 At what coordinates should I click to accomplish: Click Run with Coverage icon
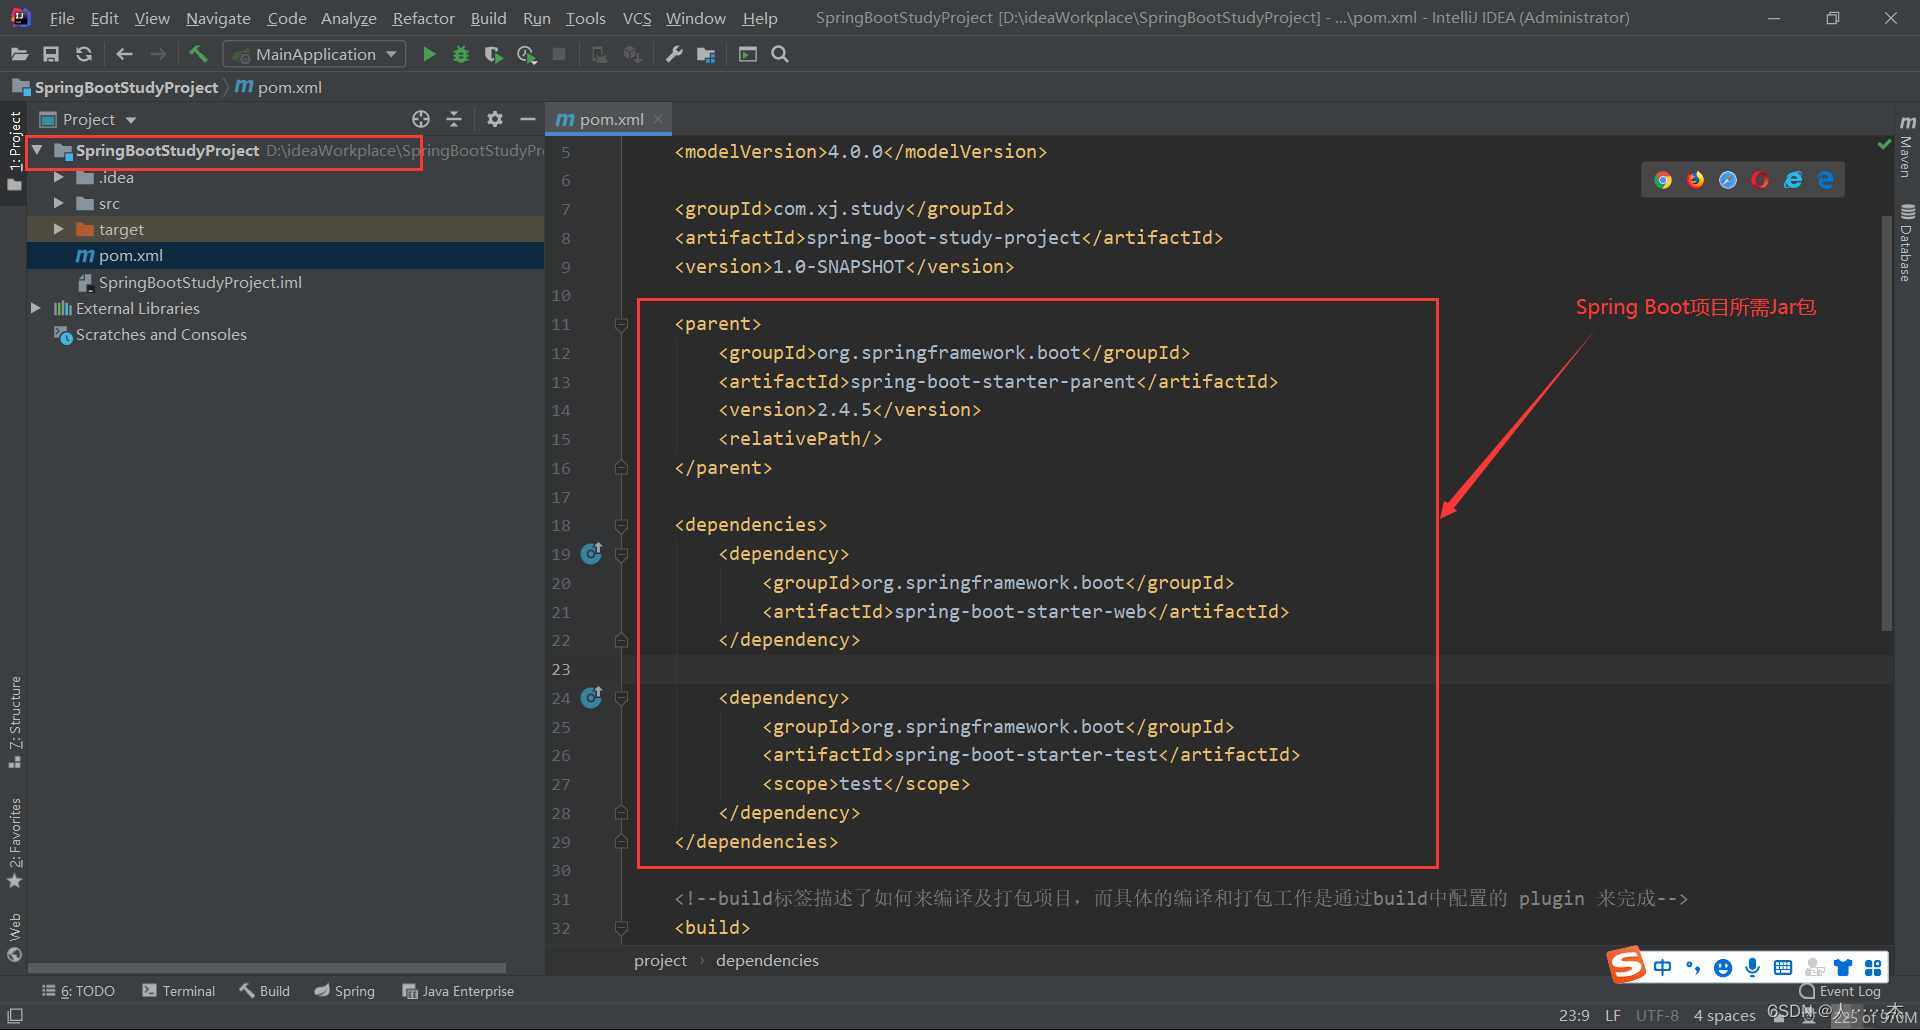click(x=493, y=54)
